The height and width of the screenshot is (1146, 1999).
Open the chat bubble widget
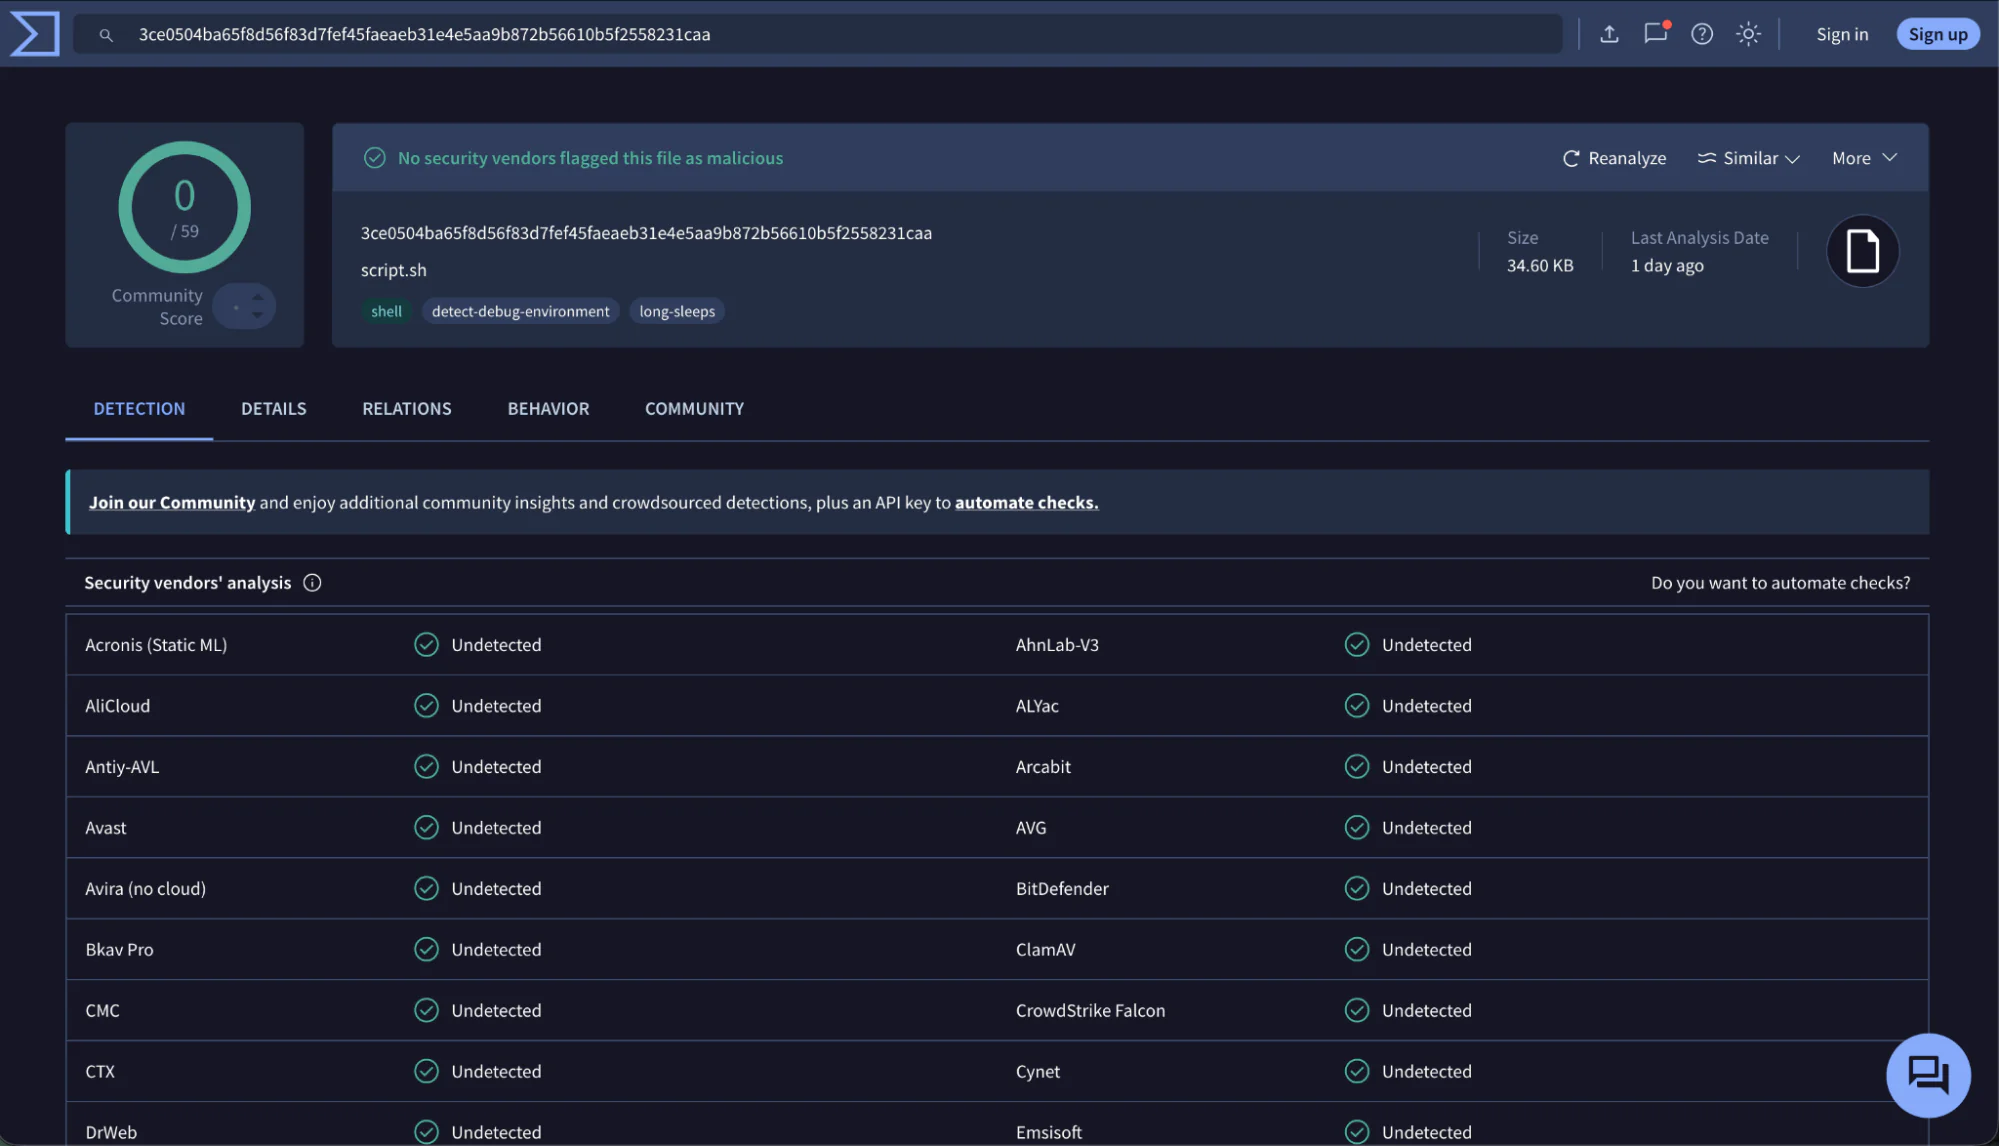[1928, 1075]
